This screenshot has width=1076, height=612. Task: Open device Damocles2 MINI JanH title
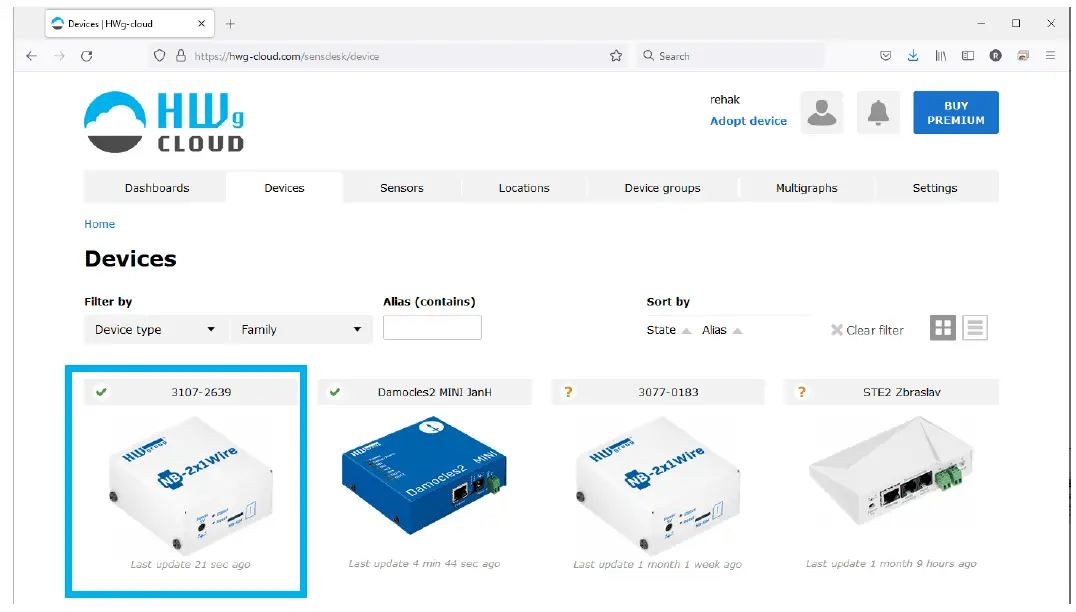(x=434, y=392)
